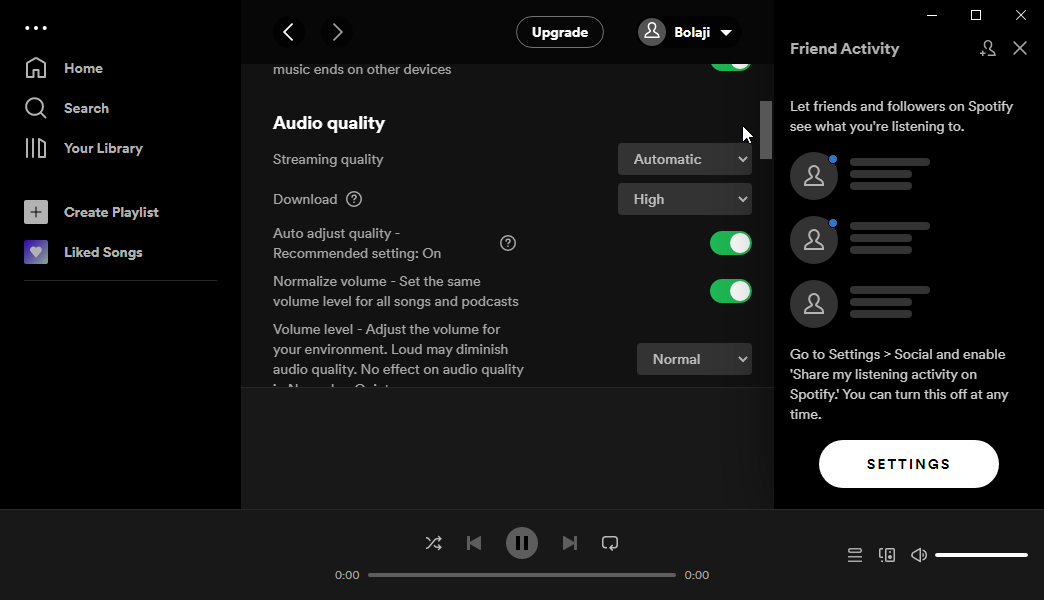
Task: Maximize the Spotify window
Action: (976, 15)
